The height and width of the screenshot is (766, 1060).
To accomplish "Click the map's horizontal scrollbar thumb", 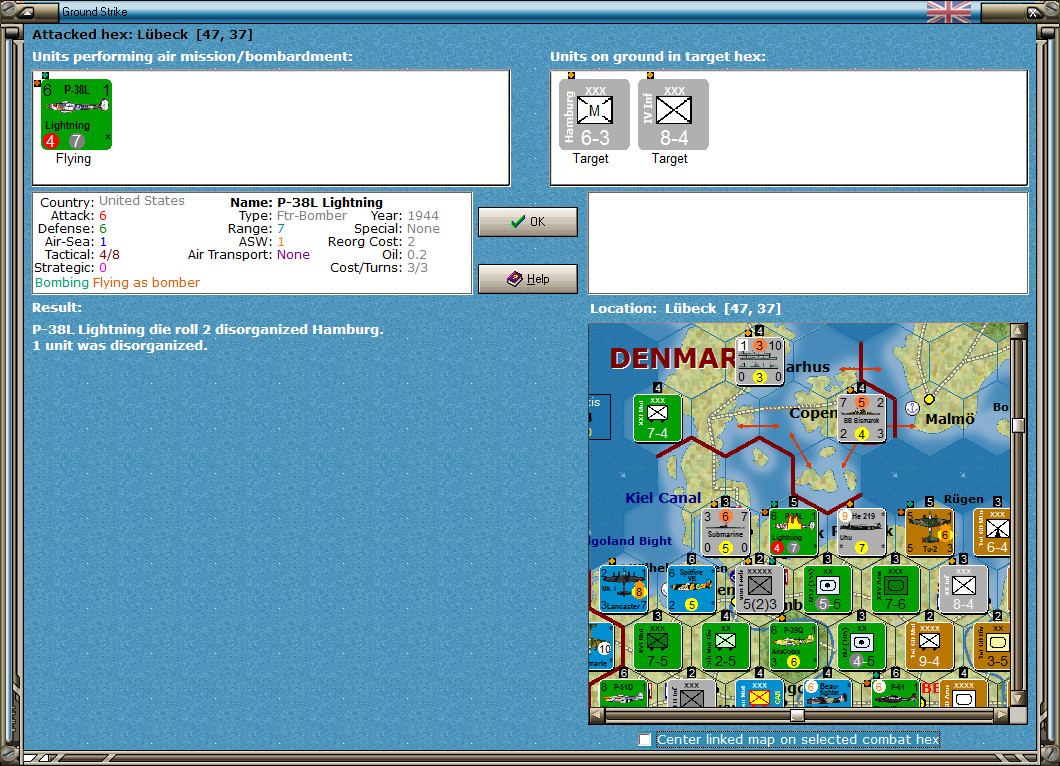I will coord(798,715).
